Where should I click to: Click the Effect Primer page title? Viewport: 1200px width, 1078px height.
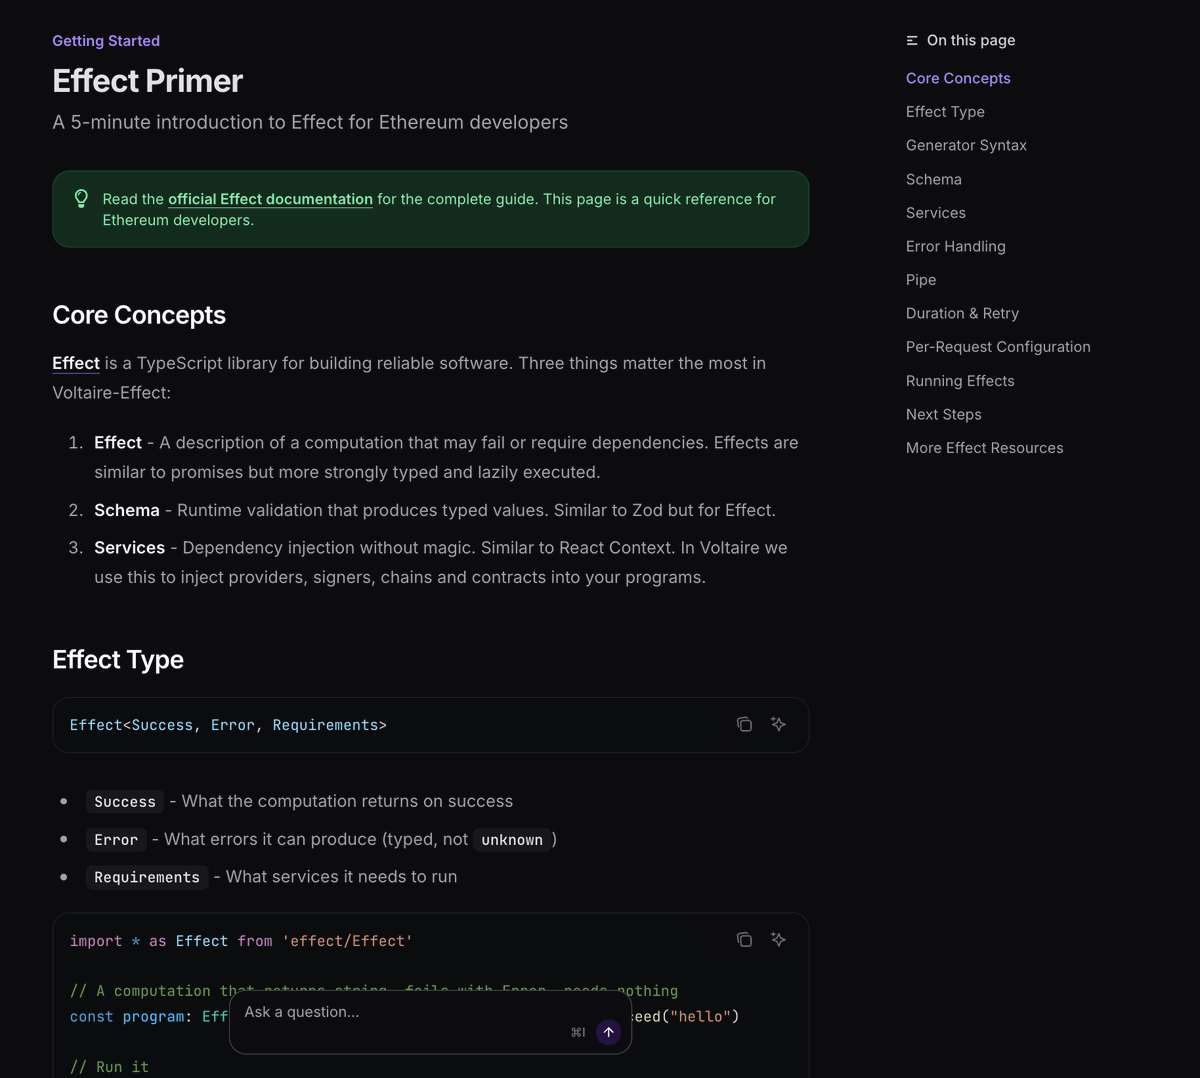coord(148,81)
